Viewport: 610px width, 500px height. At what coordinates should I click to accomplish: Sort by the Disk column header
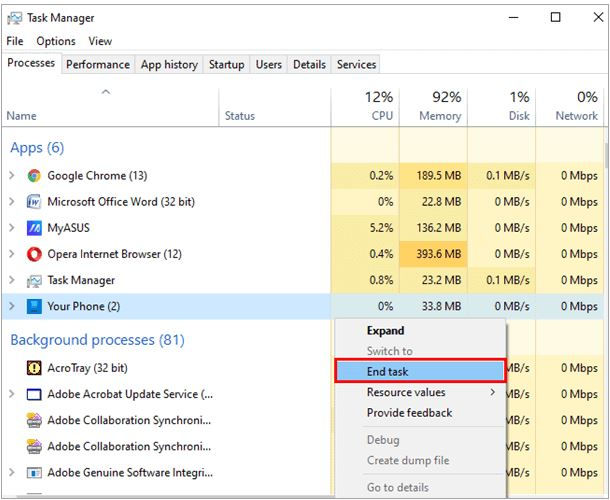click(x=501, y=108)
